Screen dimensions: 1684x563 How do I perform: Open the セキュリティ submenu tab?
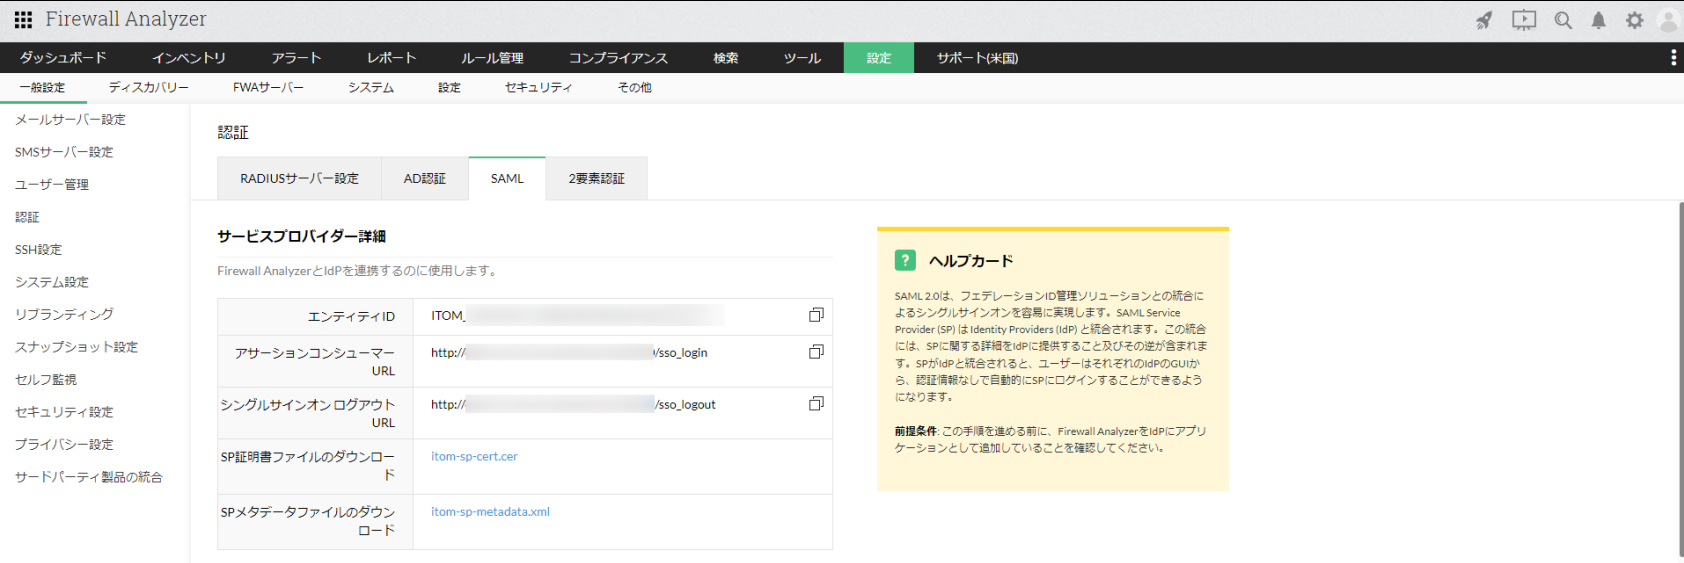click(538, 88)
